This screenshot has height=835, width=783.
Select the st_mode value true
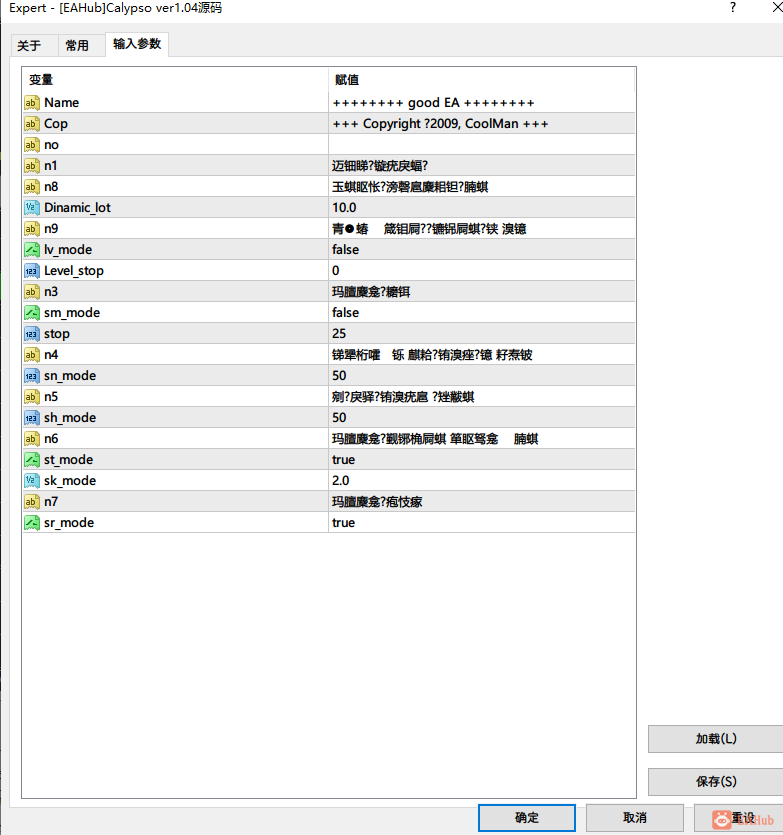(x=344, y=460)
